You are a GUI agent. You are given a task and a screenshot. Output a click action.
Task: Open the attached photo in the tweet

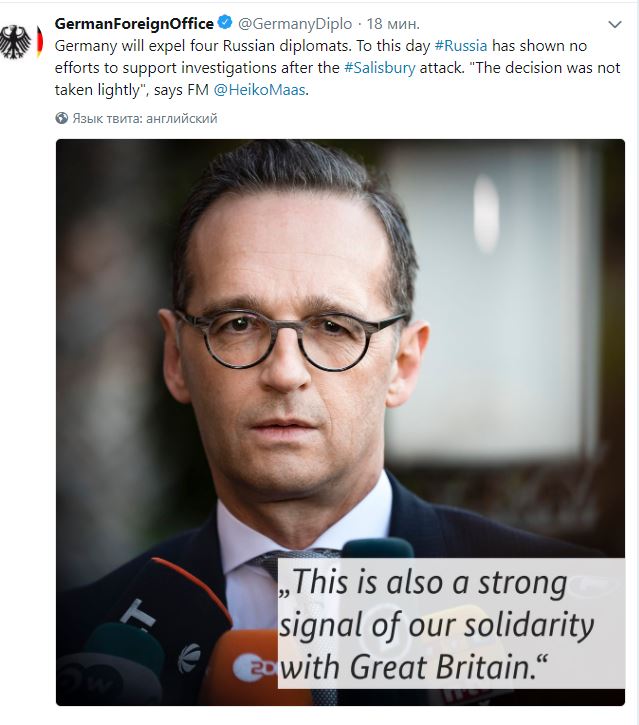coord(340,422)
